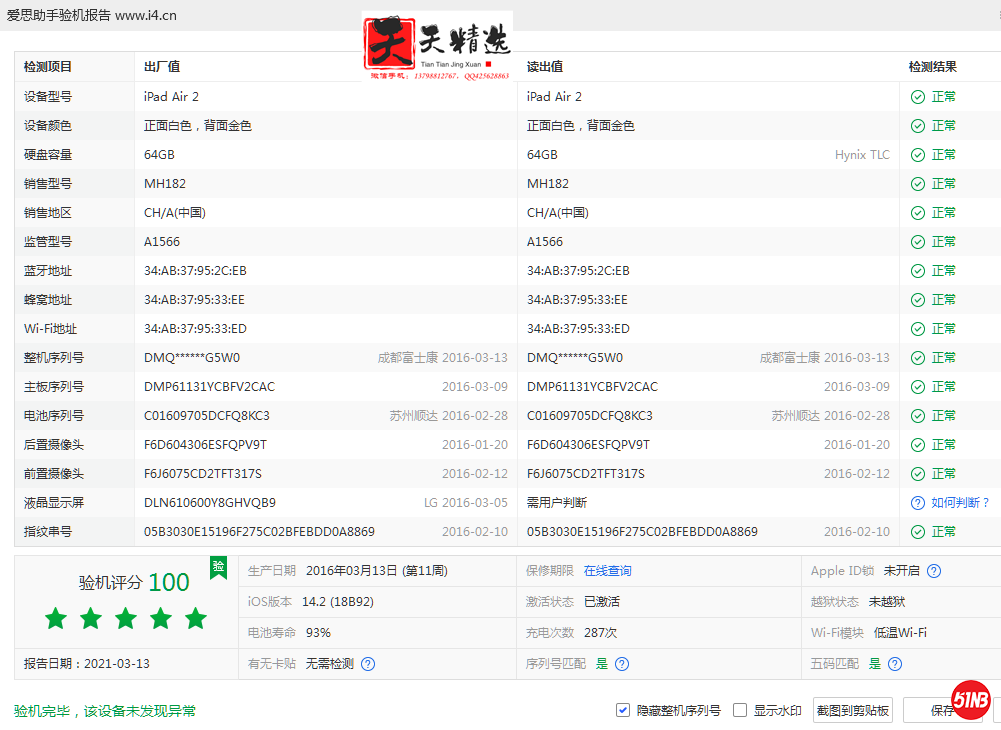Click the 保存 button
This screenshot has width=1001, height=730.
point(942,711)
